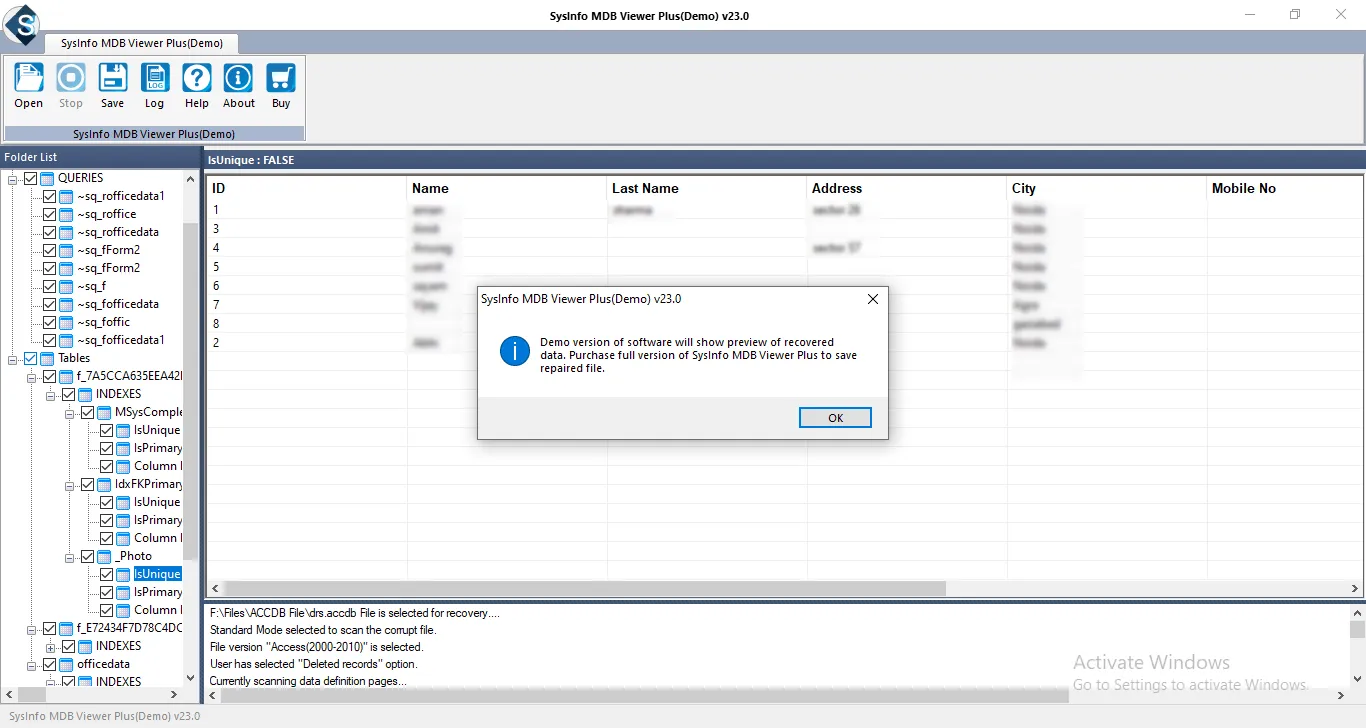The width and height of the screenshot is (1366, 728).
Task: Click the table icon beside MSysComple
Action: (104, 412)
